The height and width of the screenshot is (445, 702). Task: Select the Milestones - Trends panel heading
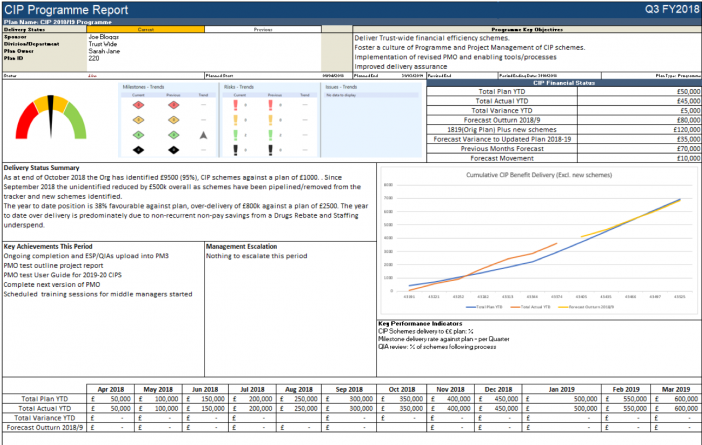click(143, 87)
